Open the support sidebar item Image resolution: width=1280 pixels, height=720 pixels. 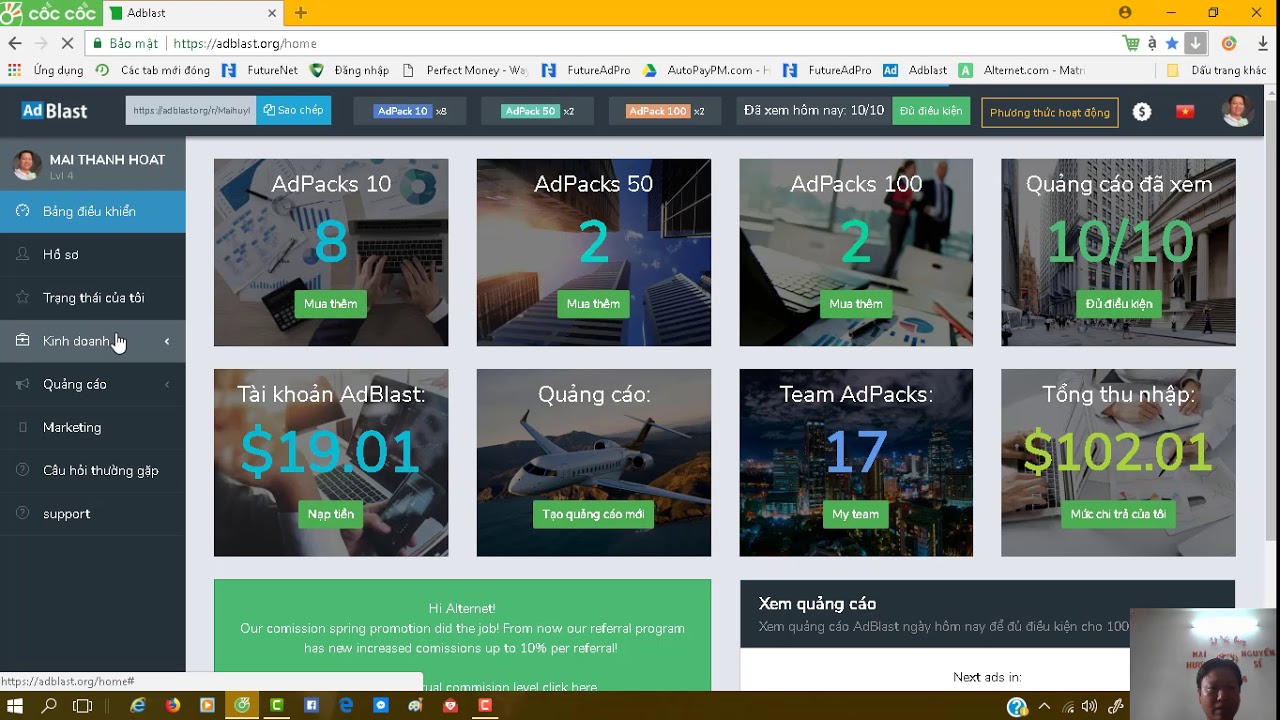click(x=92, y=513)
